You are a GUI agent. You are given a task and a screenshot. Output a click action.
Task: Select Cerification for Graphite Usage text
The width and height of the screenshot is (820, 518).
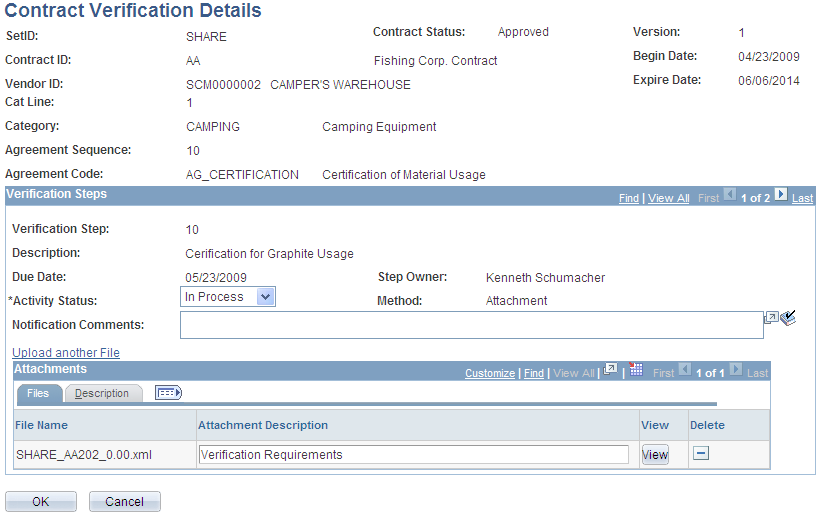[269, 254]
